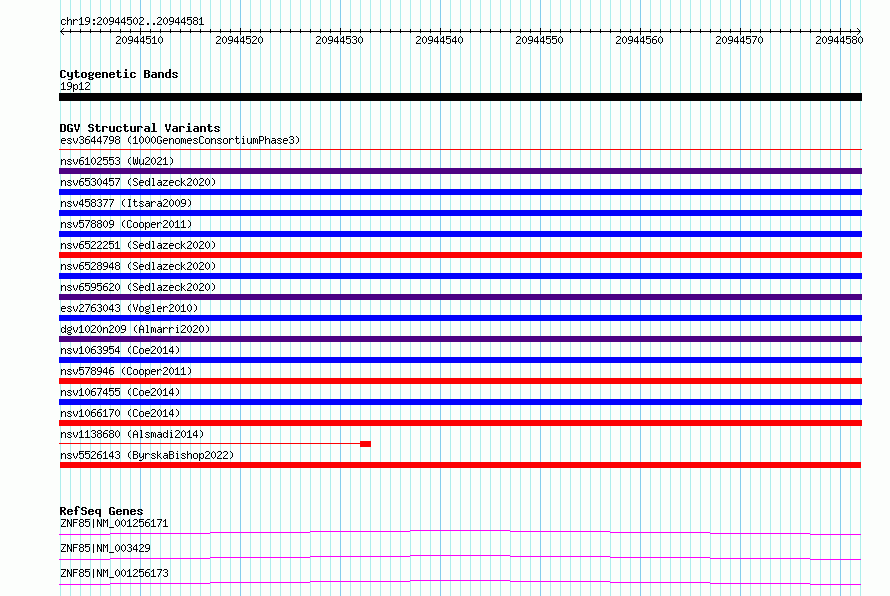The width and height of the screenshot is (890, 596).
Task: Click the blue bar of nsv1067455
Action: [460, 402]
